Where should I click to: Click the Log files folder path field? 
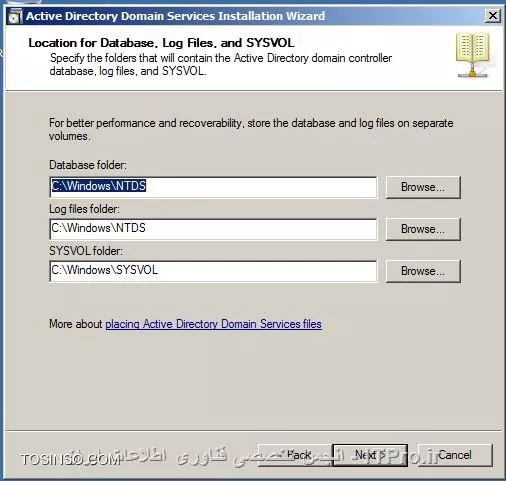pyautogui.click(x=213, y=229)
